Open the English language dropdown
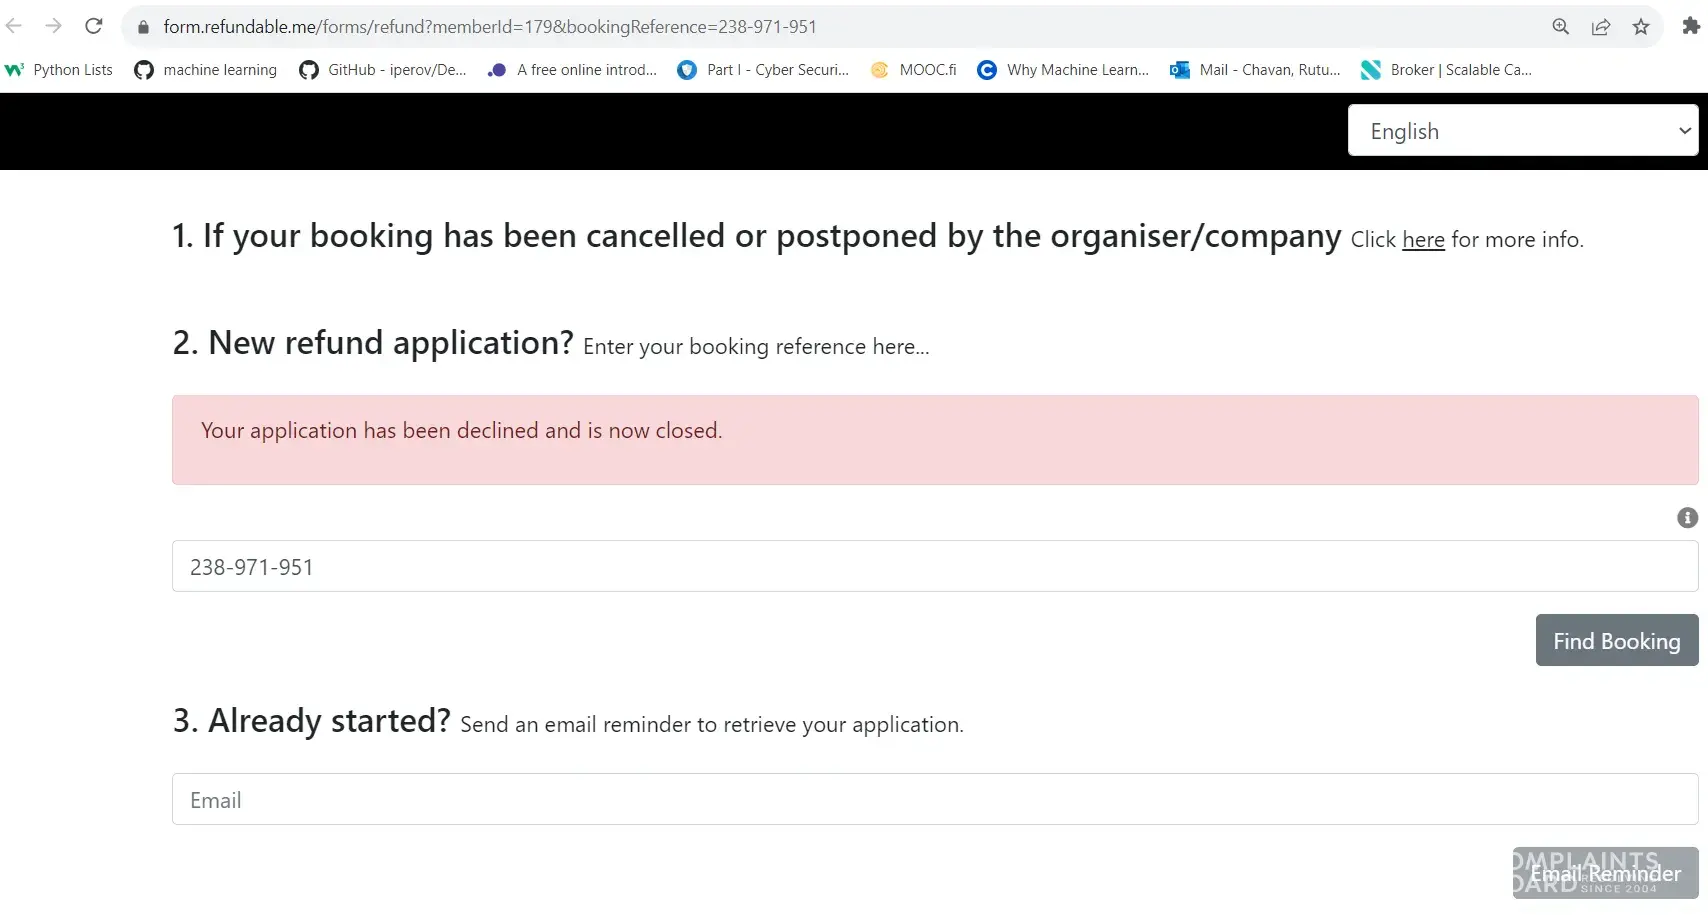The width and height of the screenshot is (1708, 915). pyautogui.click(x=1522, y=131)
